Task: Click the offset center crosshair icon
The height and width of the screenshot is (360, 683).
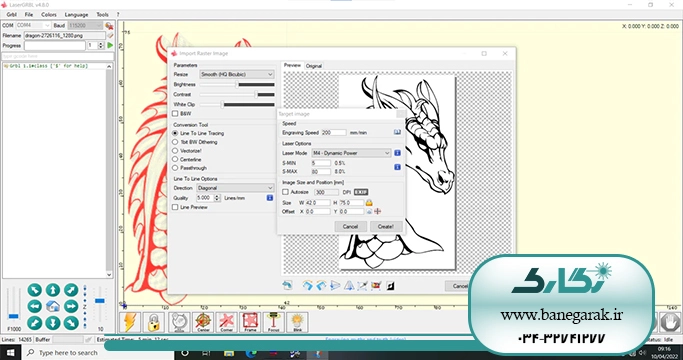Action: (x=378, y=211)
